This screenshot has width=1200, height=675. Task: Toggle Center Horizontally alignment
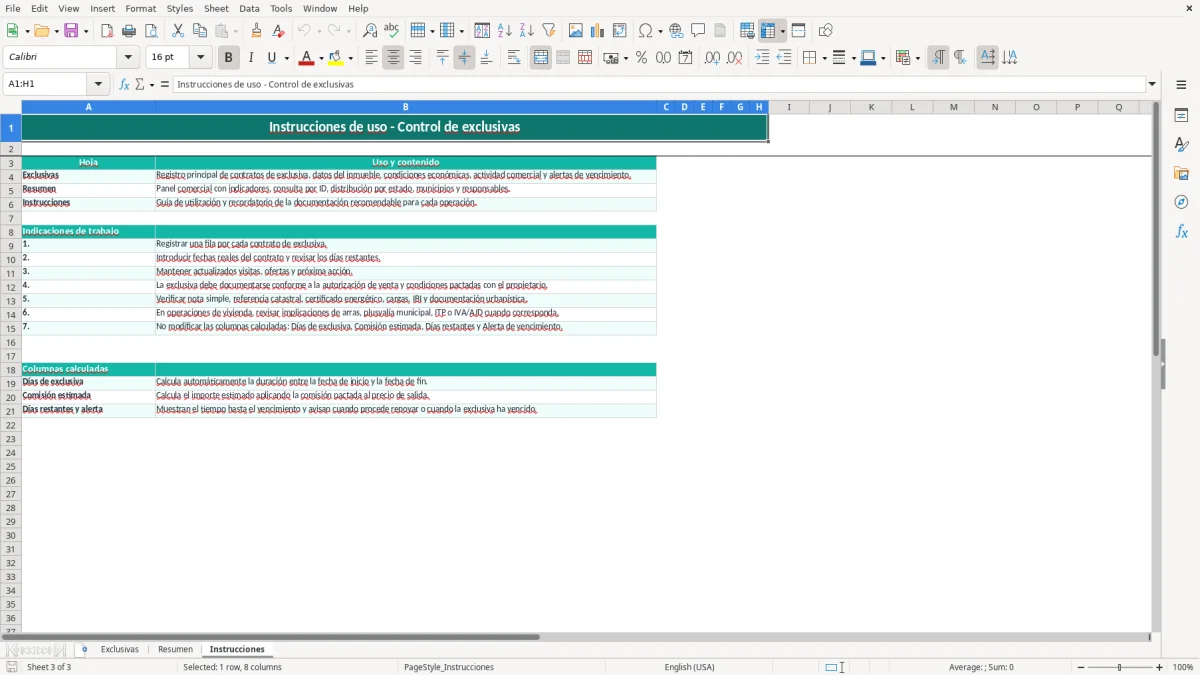tap(394, 58)
